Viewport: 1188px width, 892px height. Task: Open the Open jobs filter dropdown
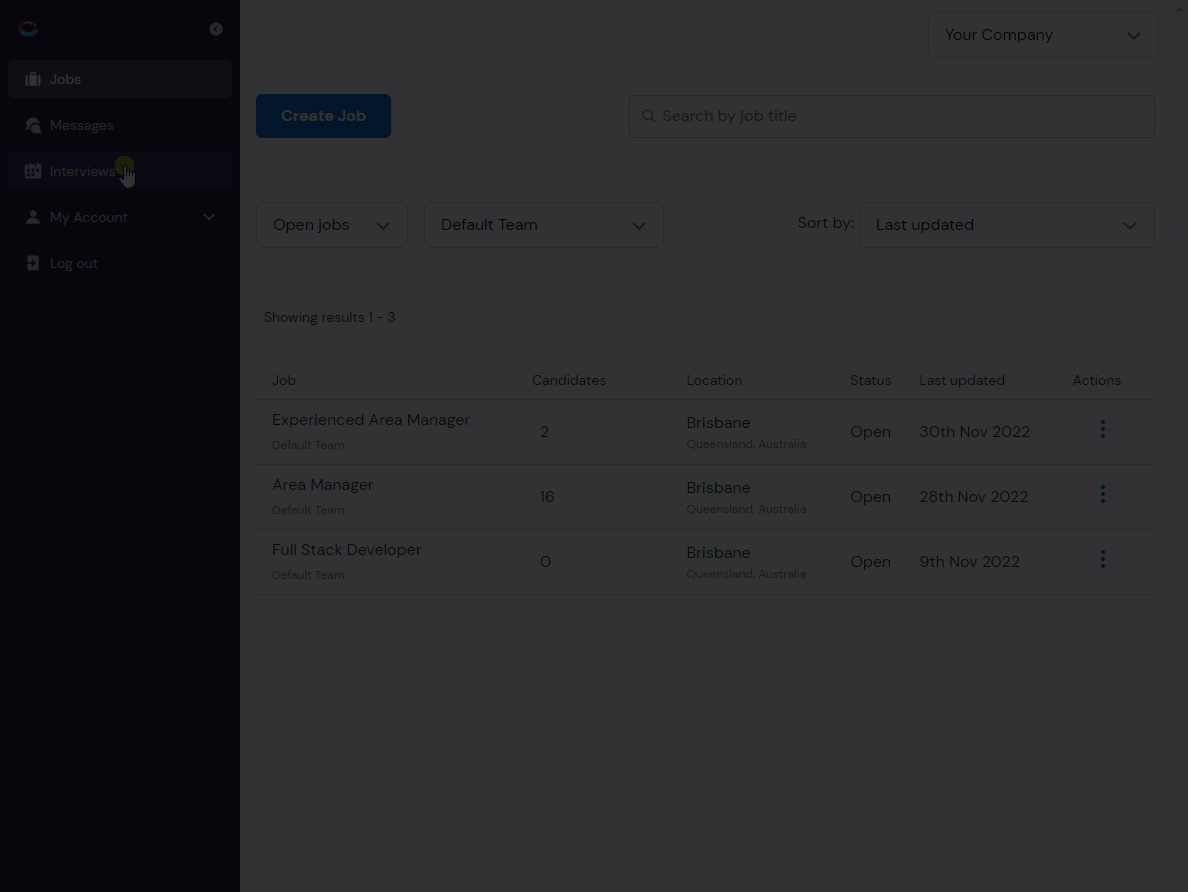point(332,225)
